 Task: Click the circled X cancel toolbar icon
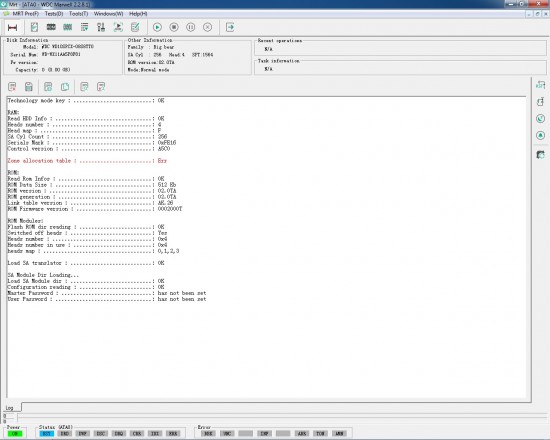point(207,27)
